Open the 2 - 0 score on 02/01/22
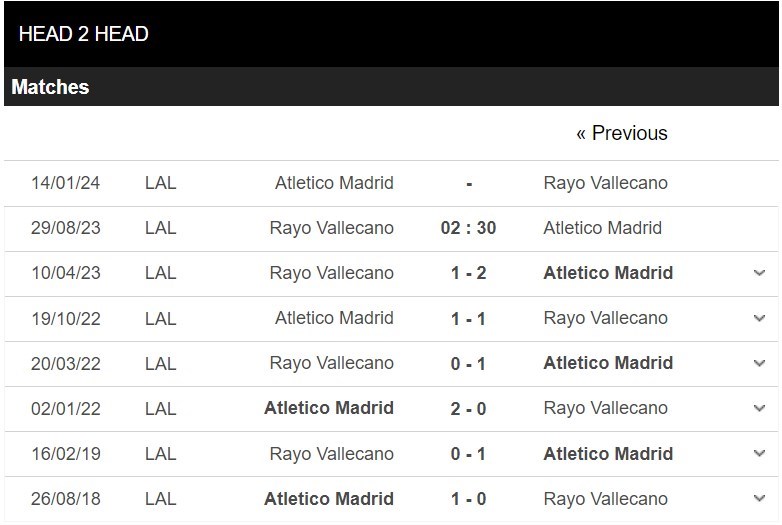 468,408
